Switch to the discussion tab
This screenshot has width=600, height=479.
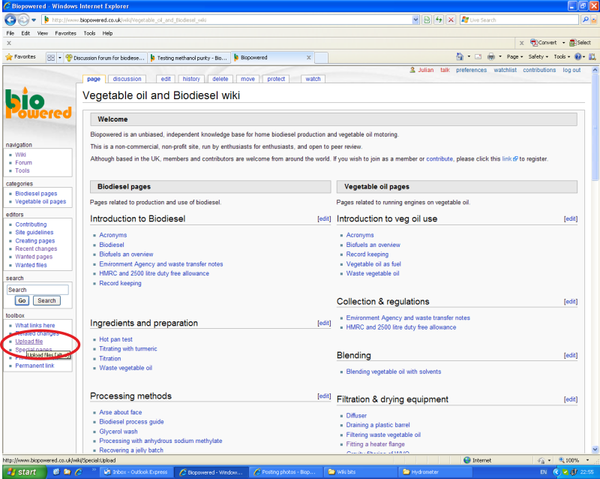127,78
